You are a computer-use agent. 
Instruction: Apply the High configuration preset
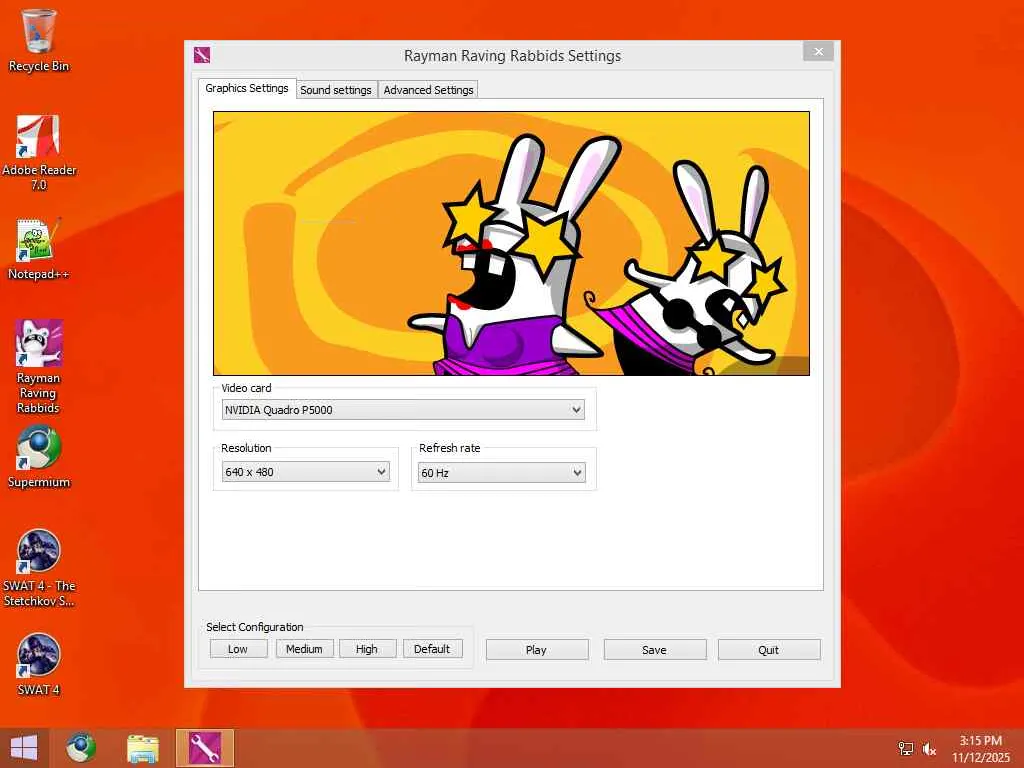[x=367, y=649]
